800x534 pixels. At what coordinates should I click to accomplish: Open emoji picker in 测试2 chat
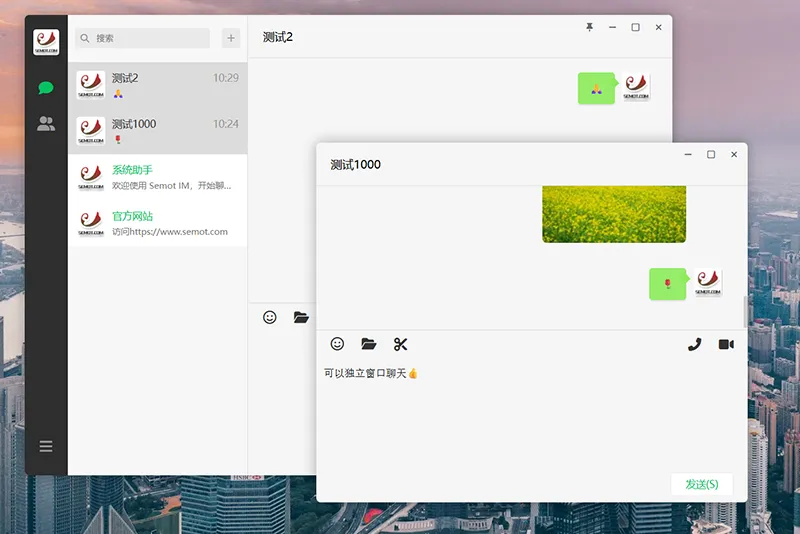[270, 317]
